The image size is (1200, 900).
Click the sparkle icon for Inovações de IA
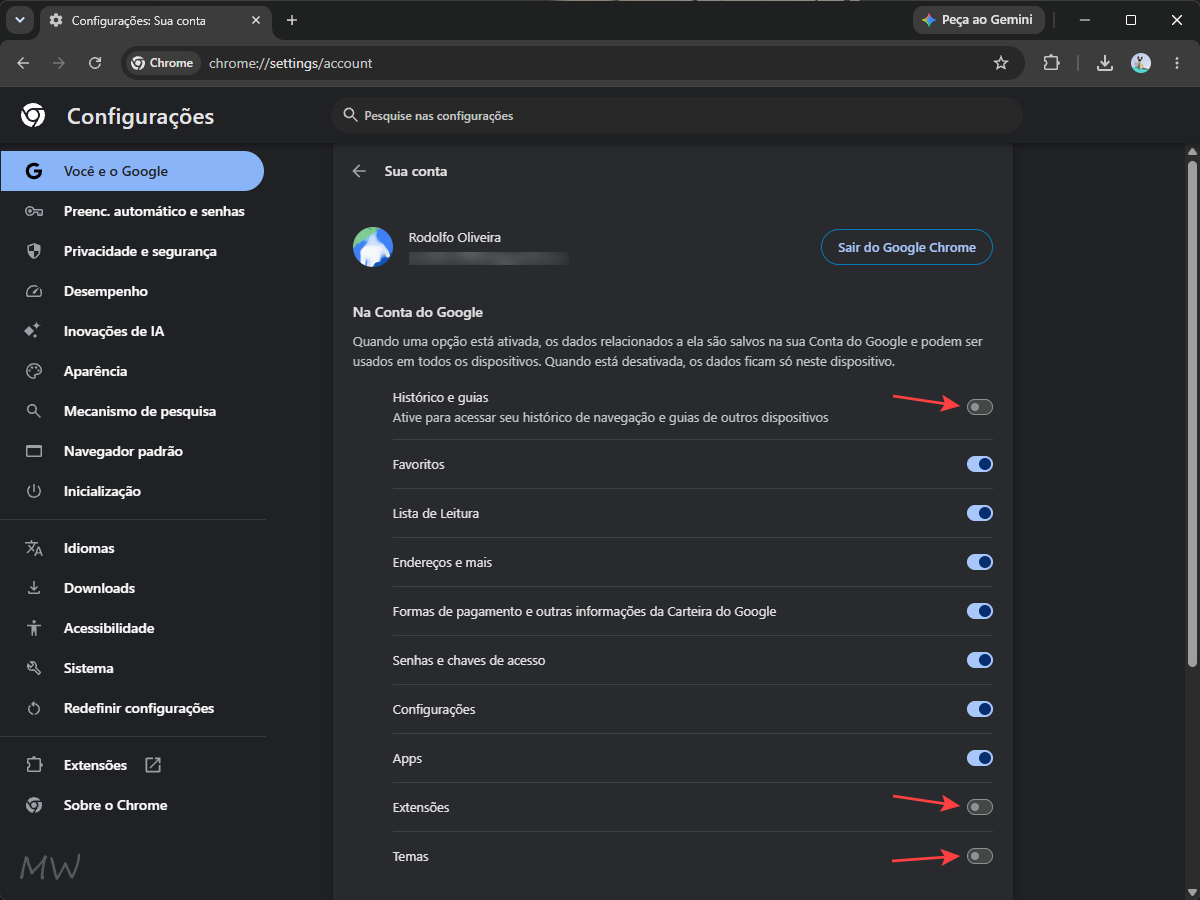click(x=34, y=331)
